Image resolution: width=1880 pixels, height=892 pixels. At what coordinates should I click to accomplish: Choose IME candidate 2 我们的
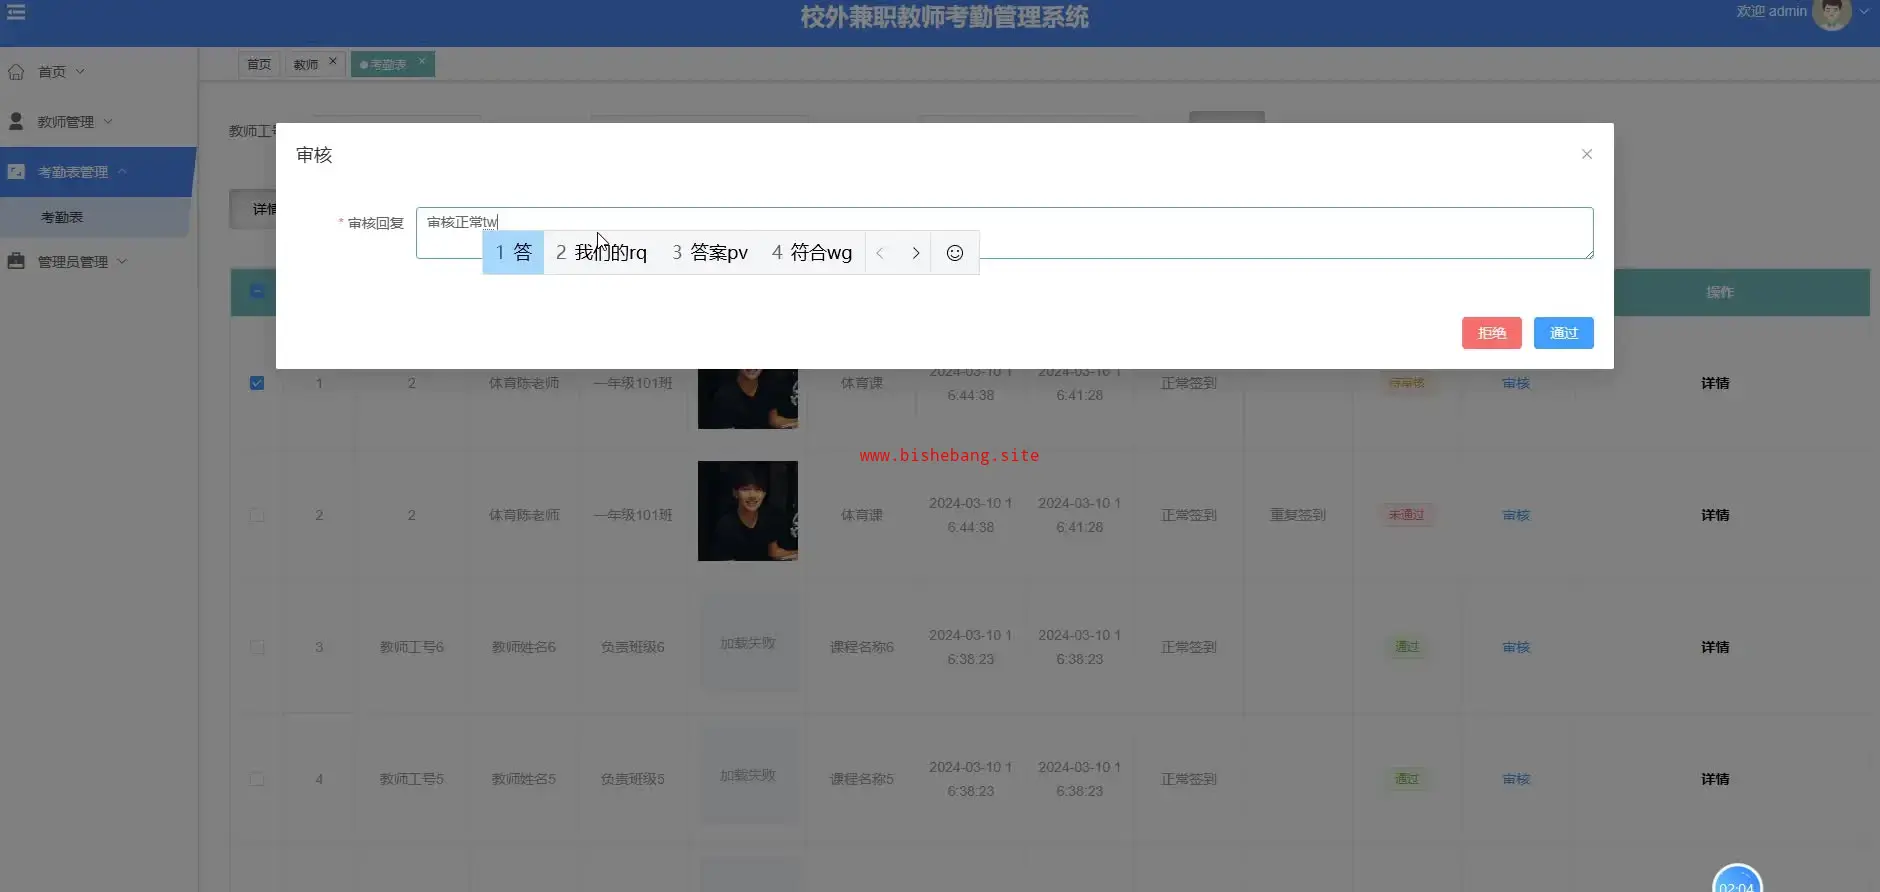coord(601,253)
